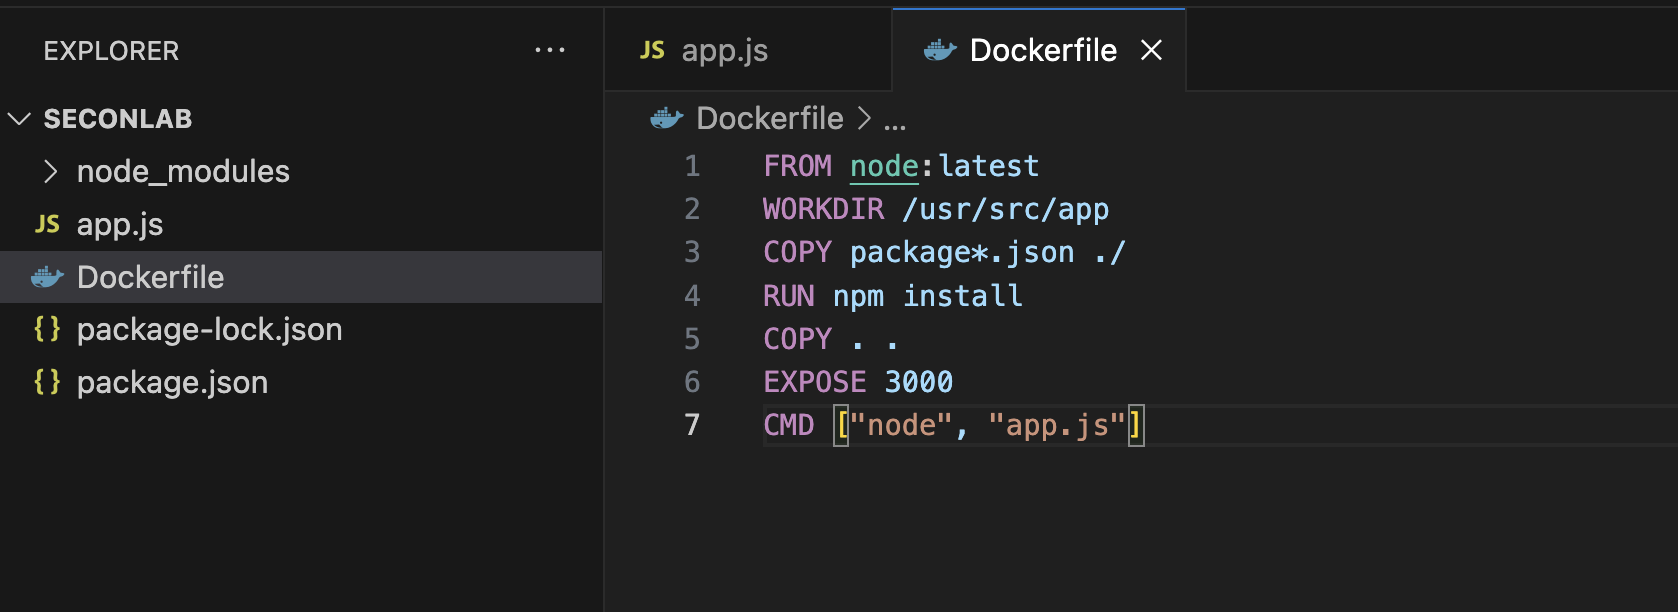Switch to the app.js editor tab
Image resolution: width=1678 pixels, height=612 pixels.
(x=748, y=50)
